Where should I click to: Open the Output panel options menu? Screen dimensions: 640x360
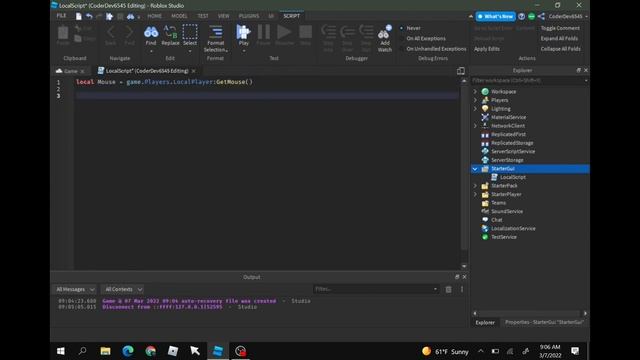coord(462,289)
